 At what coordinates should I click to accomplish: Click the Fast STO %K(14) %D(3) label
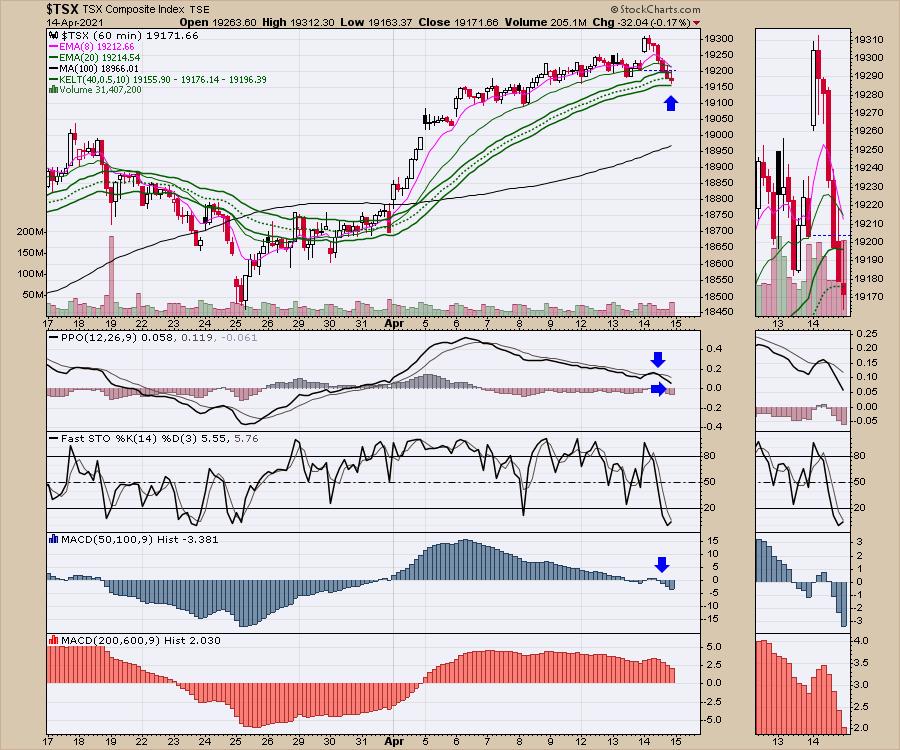tap(119, 439)
